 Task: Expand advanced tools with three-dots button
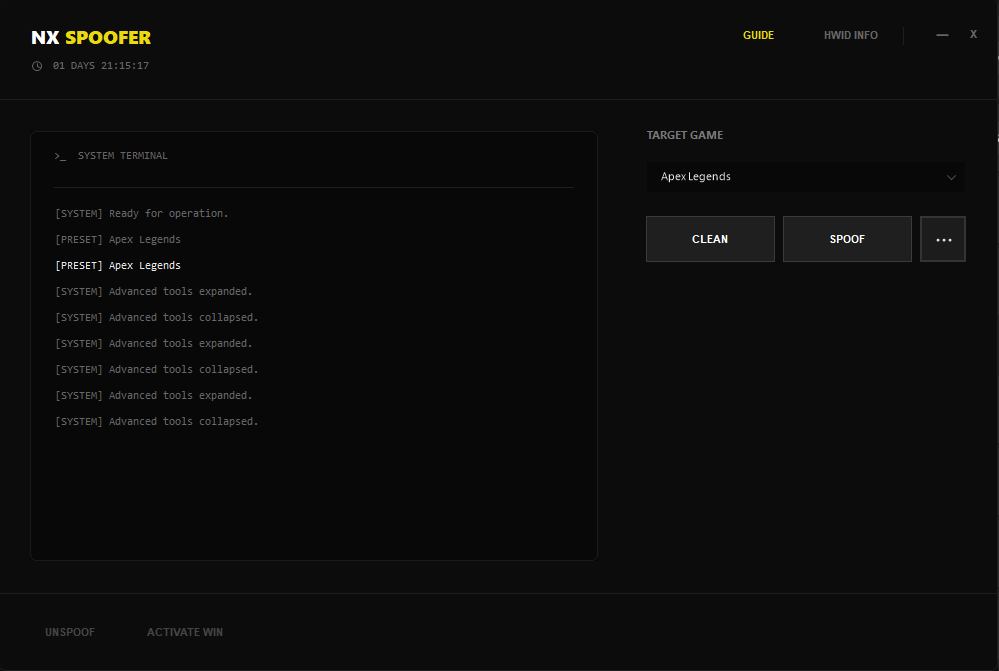pos(943,239)
